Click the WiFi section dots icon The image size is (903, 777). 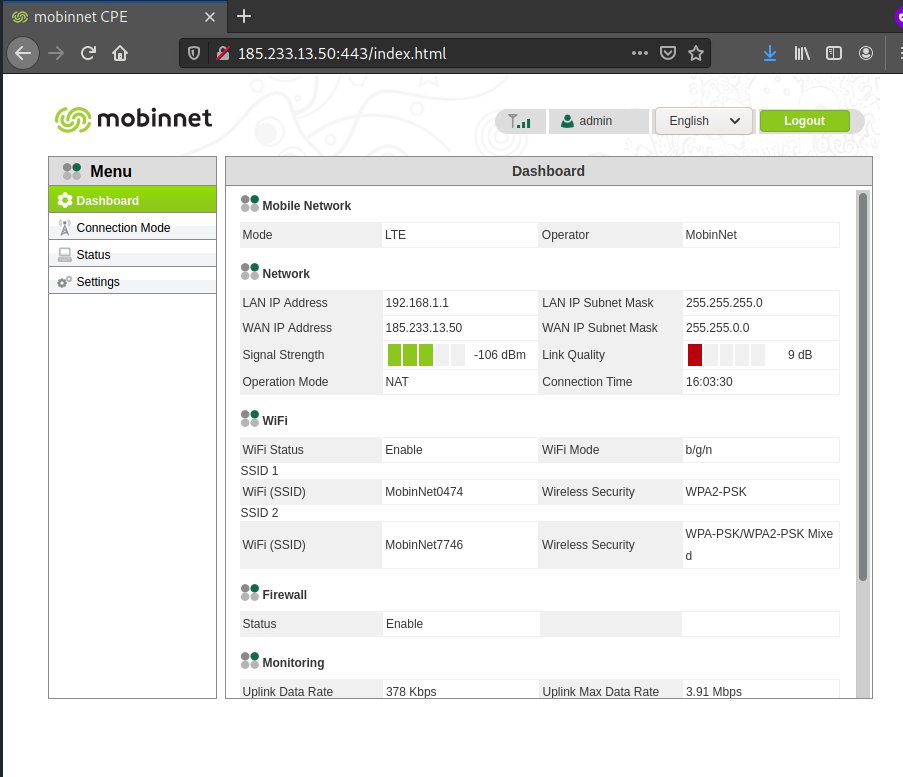[250, 418]
